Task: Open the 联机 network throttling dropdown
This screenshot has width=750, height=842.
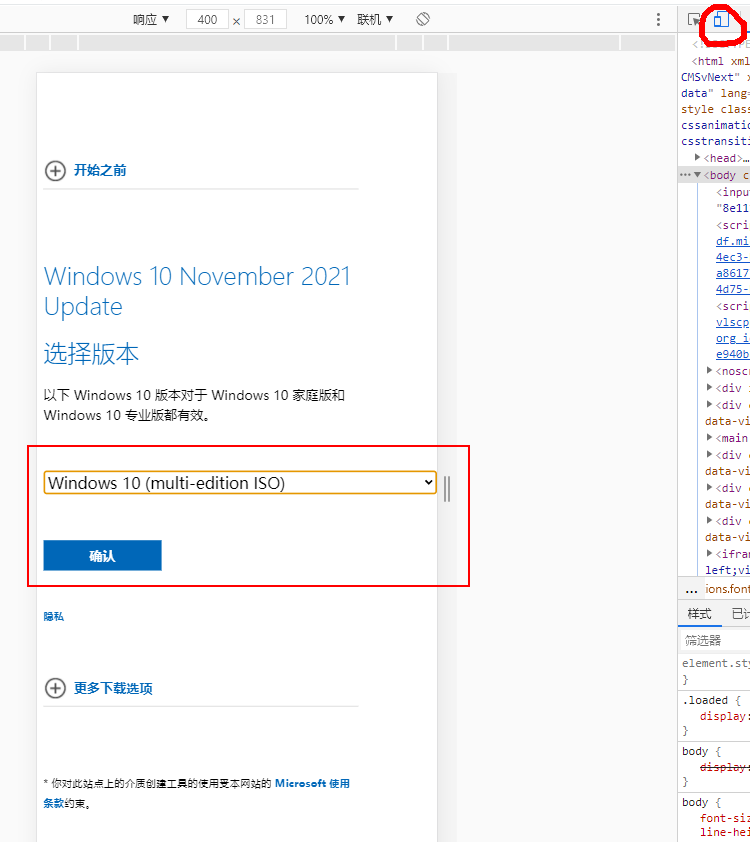Action: 375,20
